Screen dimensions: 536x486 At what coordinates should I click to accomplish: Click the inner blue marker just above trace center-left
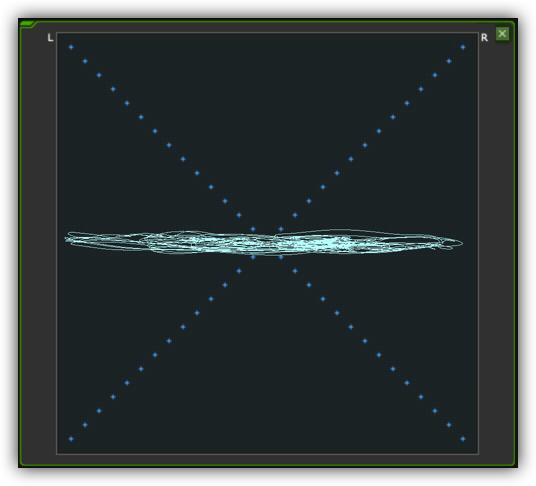[253, 229]
